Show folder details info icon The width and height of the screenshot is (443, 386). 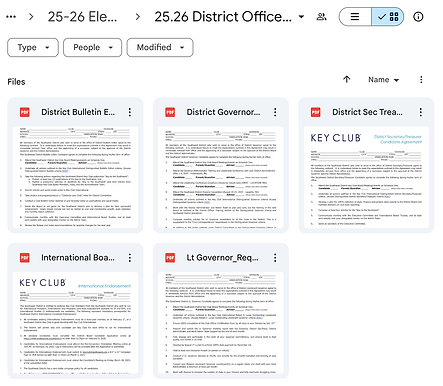pos(418,17)
